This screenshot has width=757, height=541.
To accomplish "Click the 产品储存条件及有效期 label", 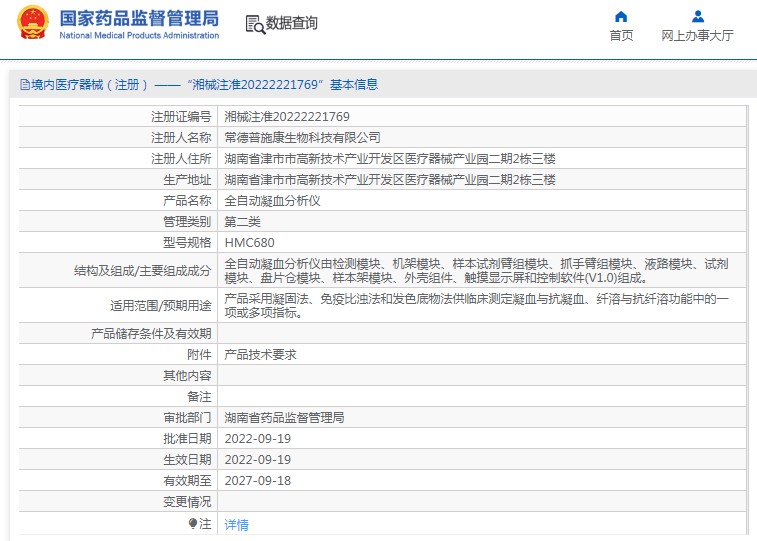I will pos(151,334).
